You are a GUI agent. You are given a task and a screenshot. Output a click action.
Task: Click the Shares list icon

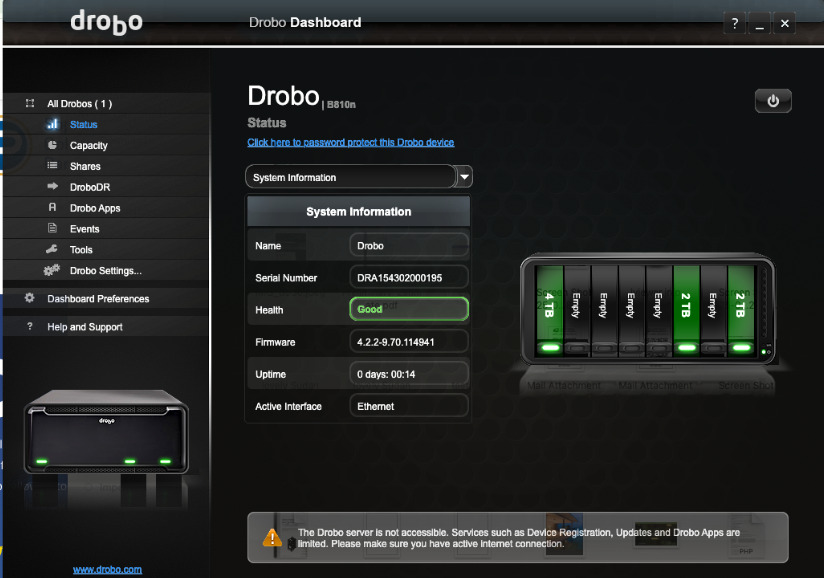click(x=52, y=166)
